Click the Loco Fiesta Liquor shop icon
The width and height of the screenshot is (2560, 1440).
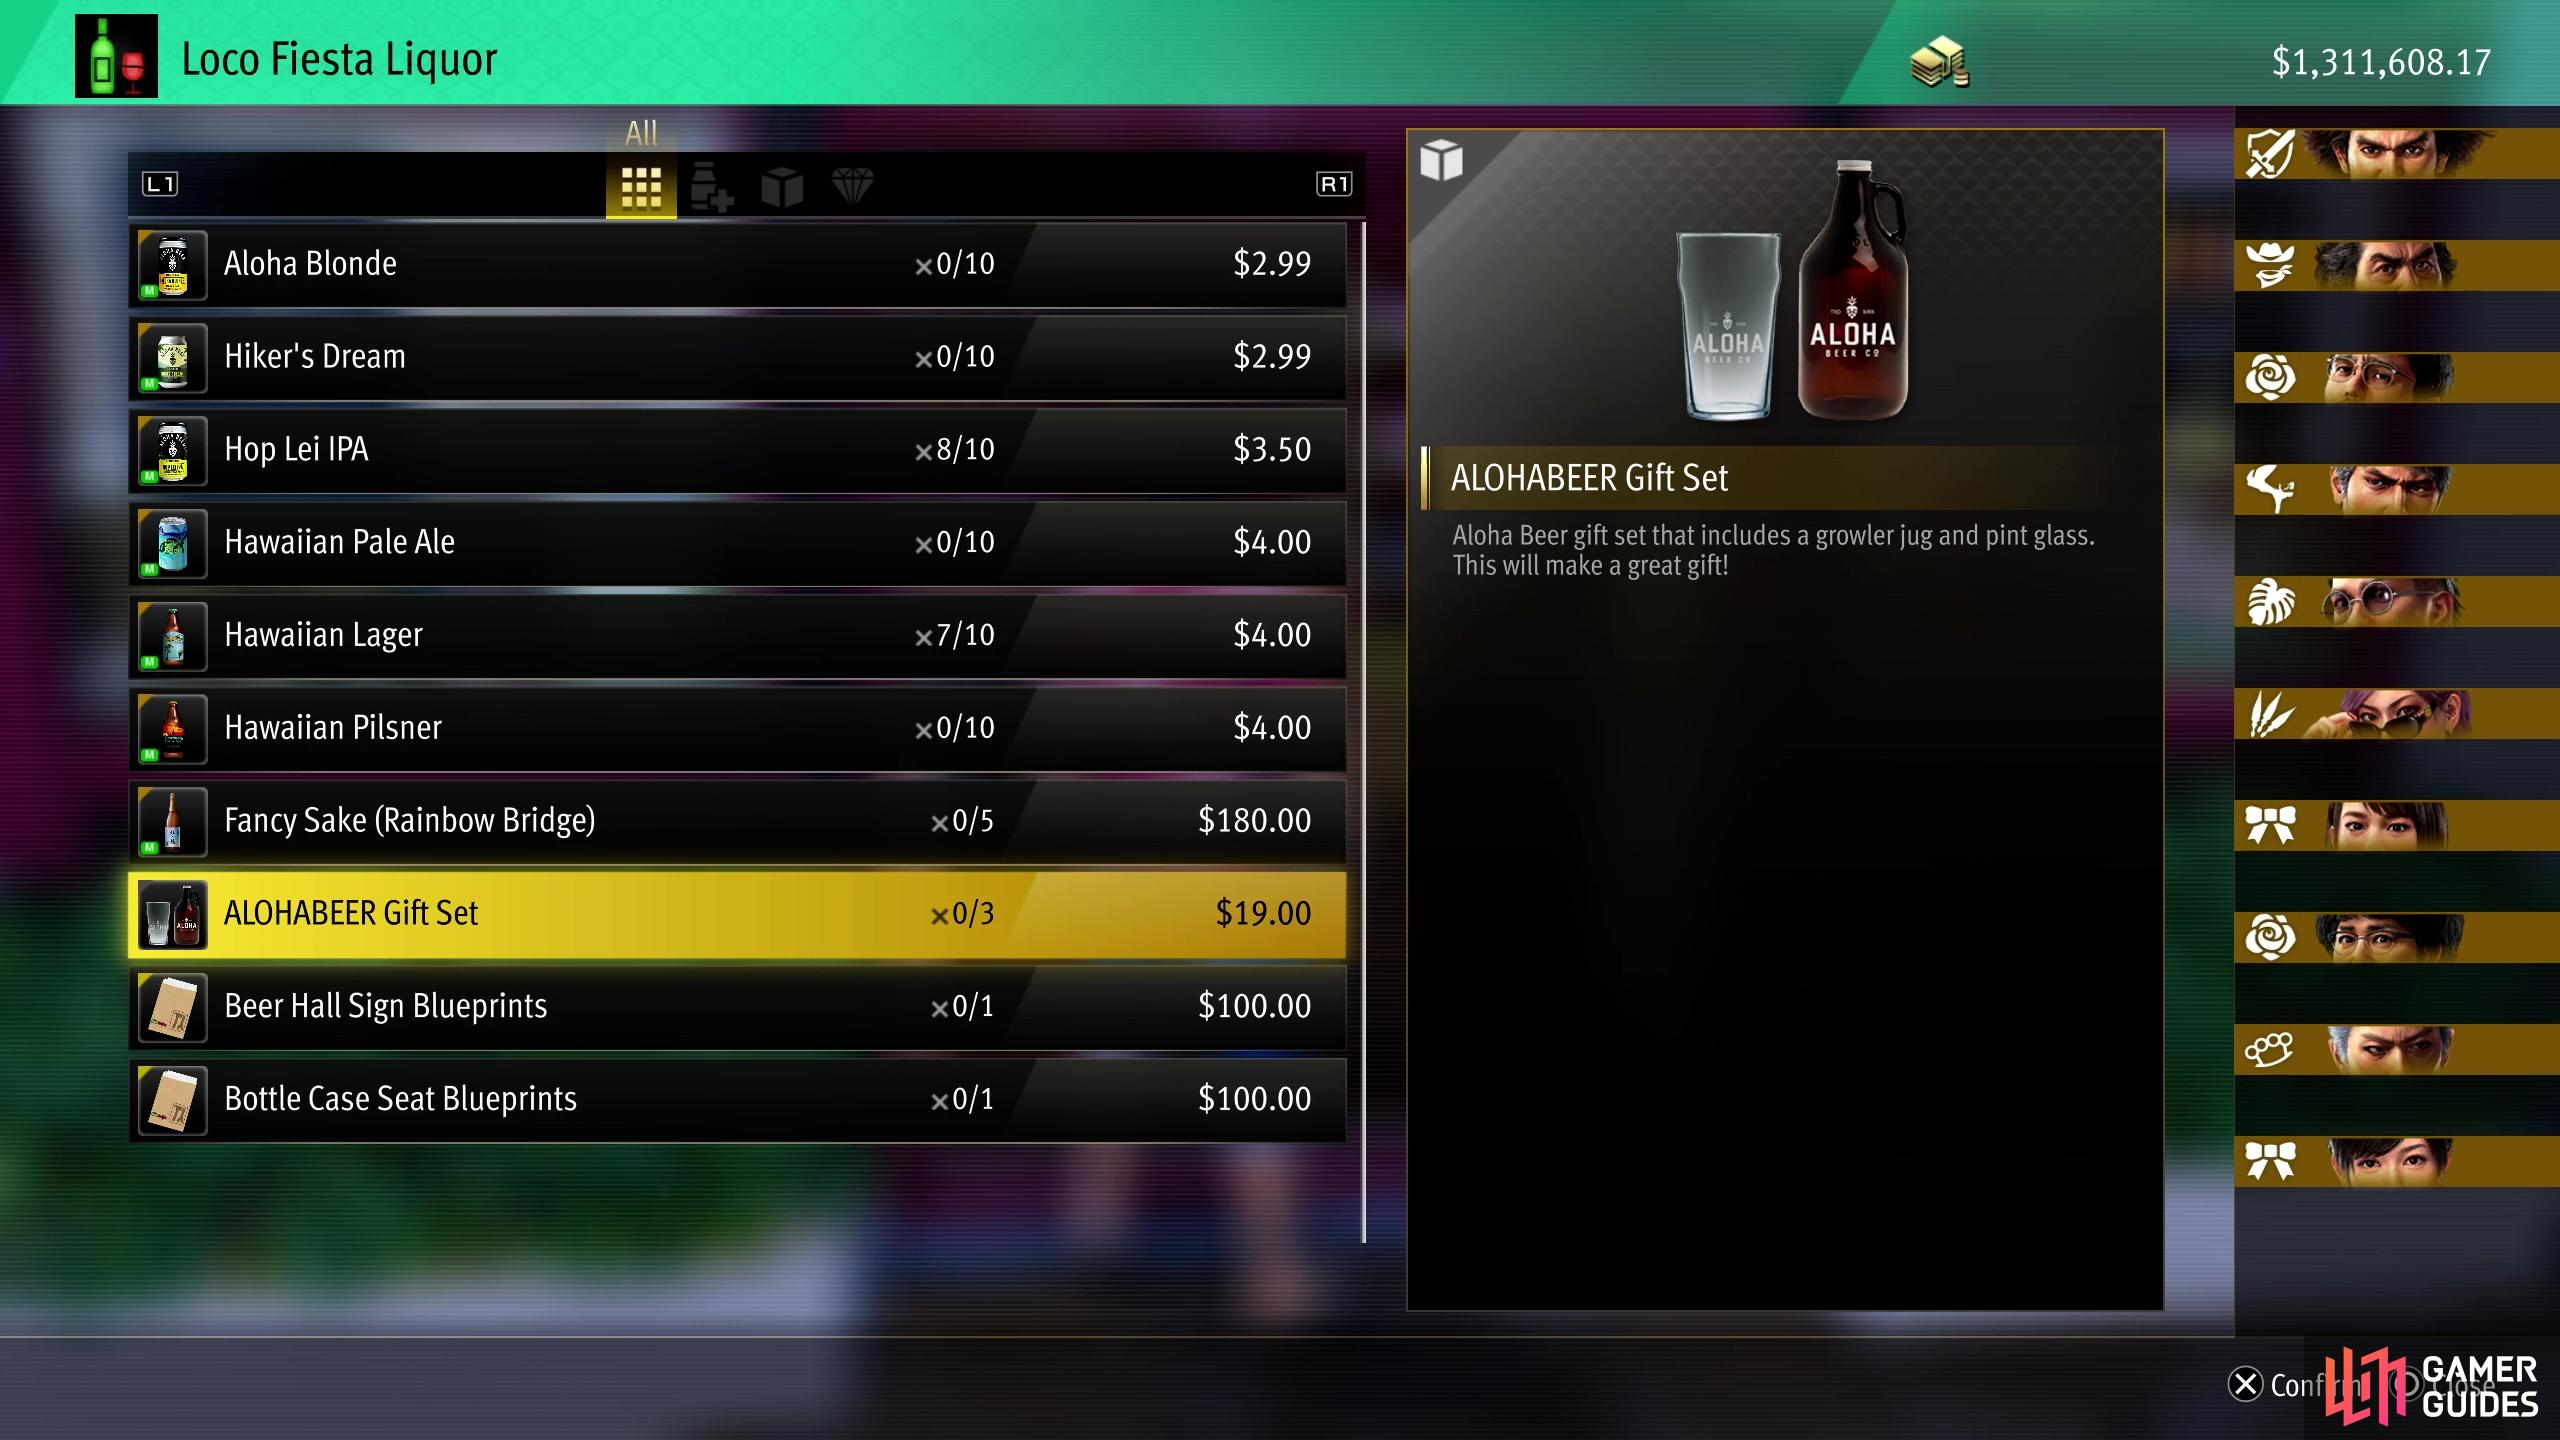[116, 56]
